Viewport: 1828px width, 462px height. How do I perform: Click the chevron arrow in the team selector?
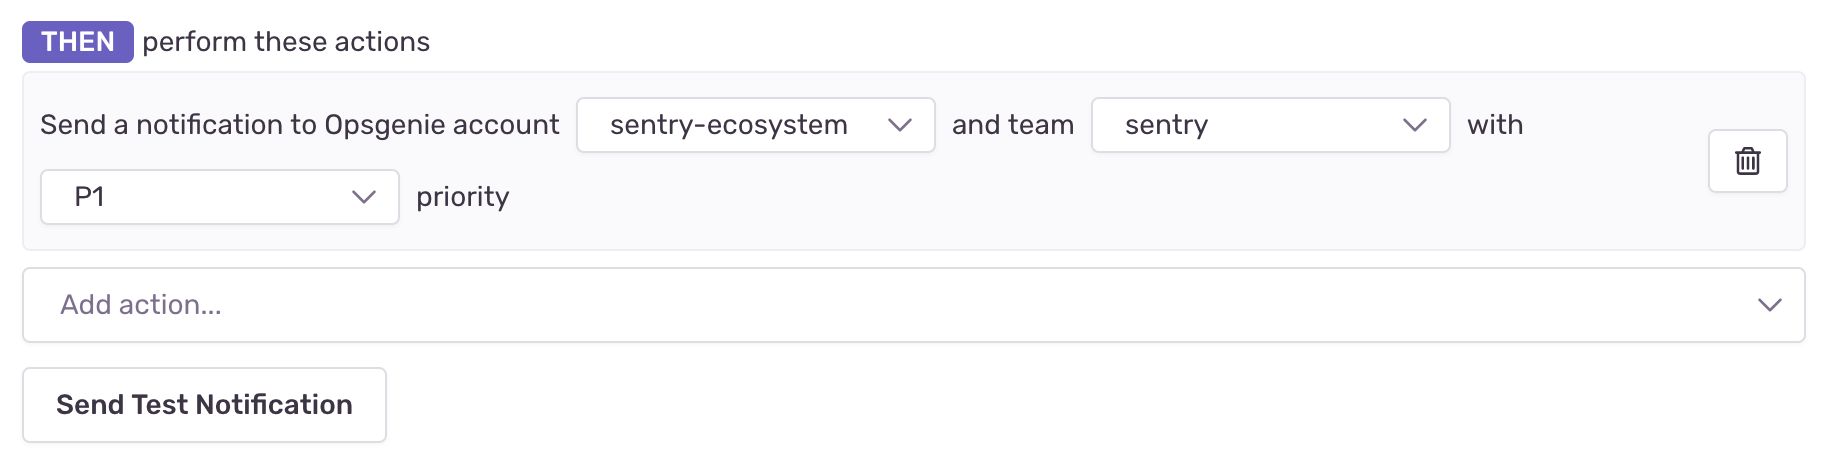1414,125
